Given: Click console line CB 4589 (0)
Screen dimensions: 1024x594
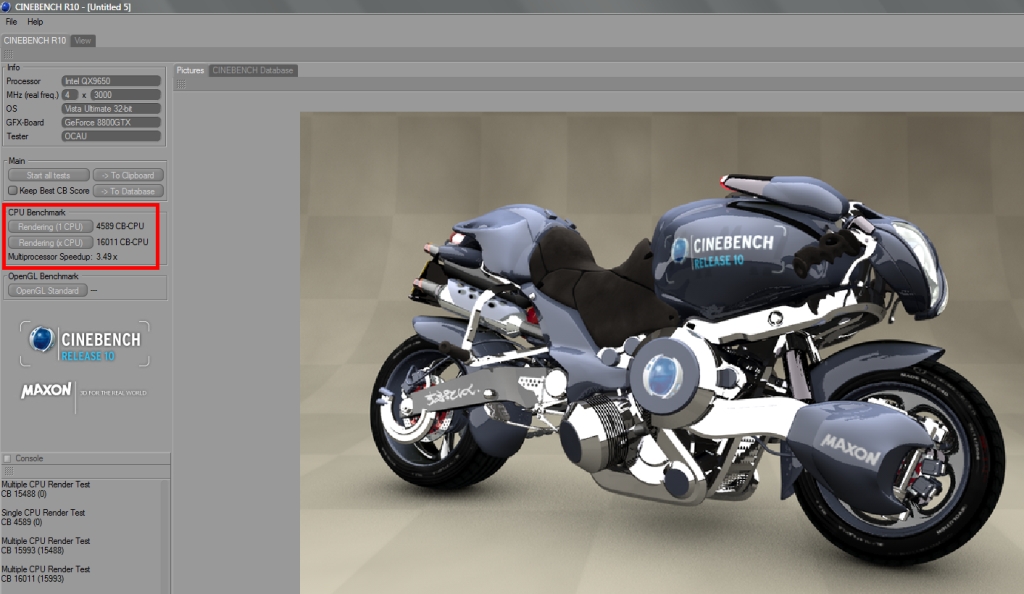Looking at the screenshot, I should point(22,522).
